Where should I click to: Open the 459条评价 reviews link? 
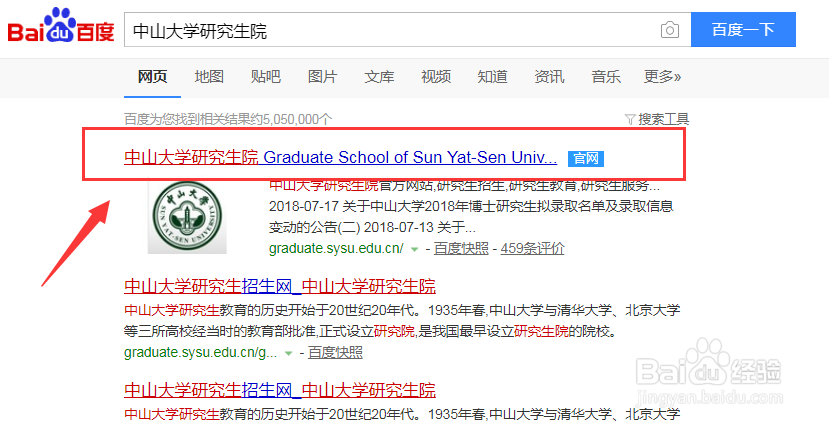(x=532, y=248)
